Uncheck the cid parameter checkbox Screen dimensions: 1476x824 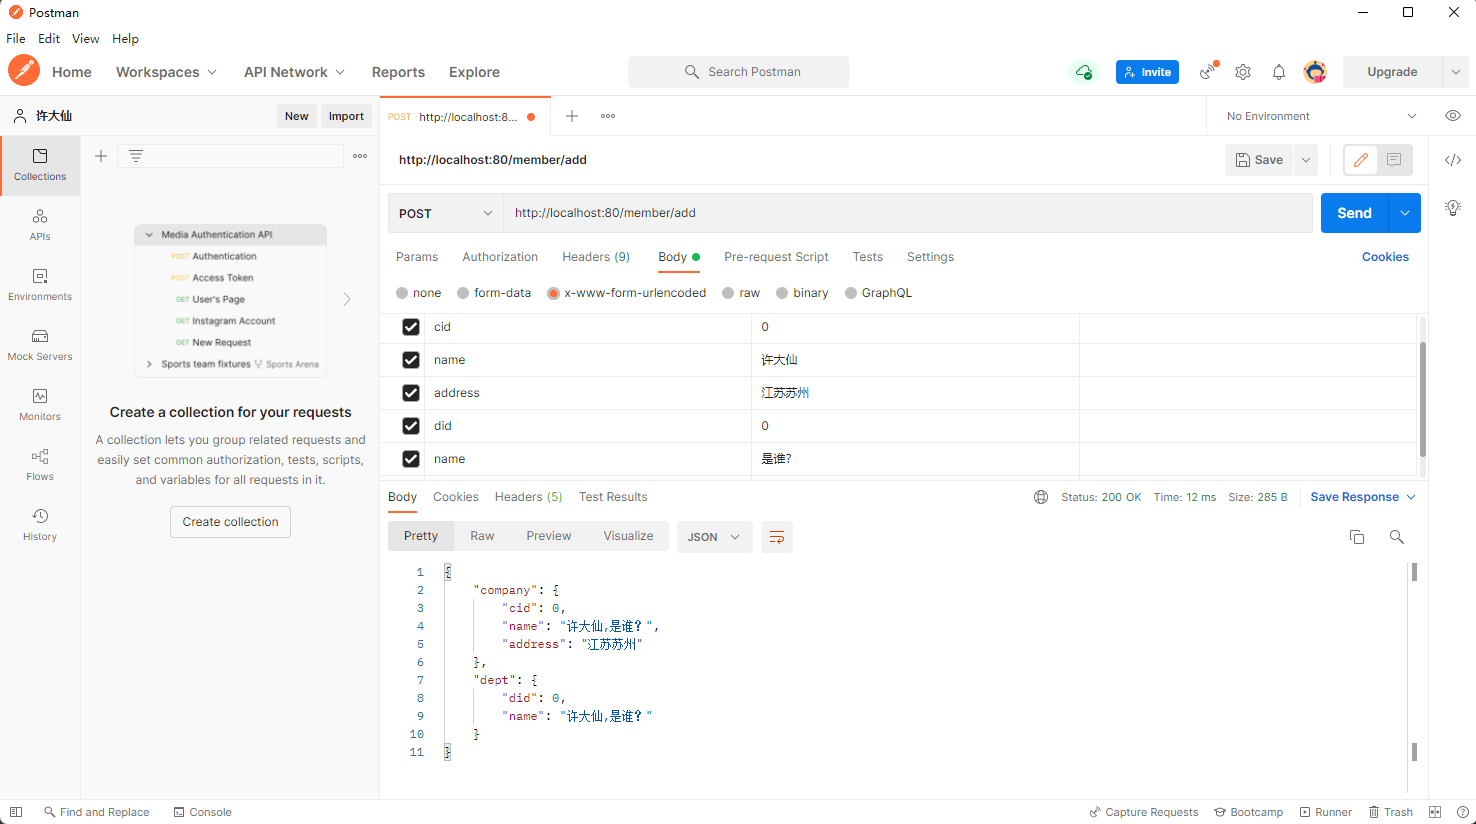[x=411, y=327]
